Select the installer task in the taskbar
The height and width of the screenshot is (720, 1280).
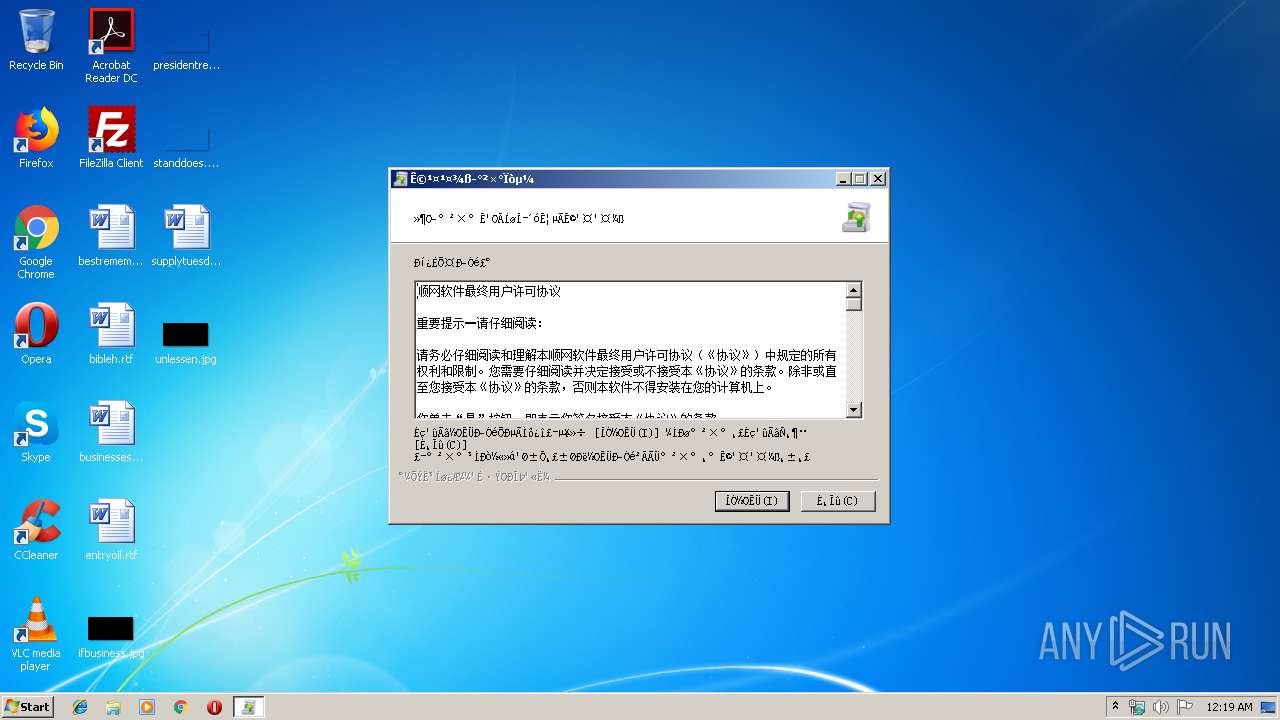[x=249, y=707]
